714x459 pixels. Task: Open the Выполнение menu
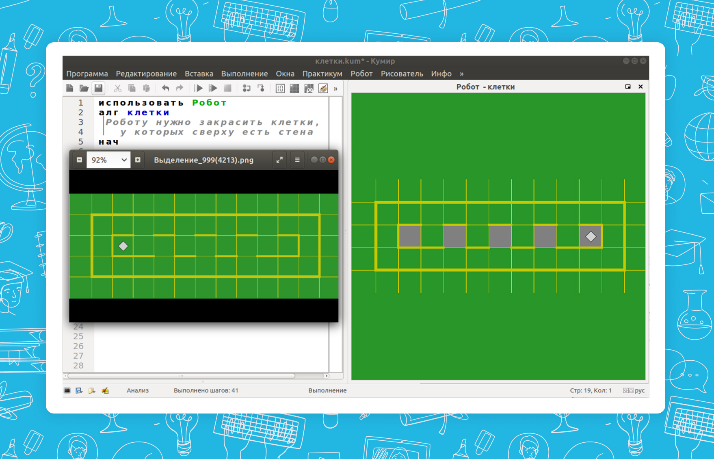pos(244,74)
